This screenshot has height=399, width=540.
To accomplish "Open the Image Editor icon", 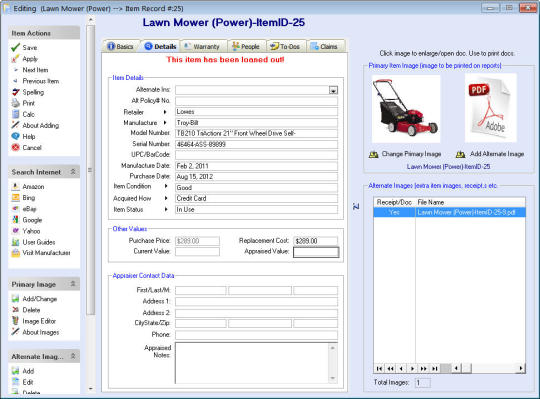I will coord(15,321).
